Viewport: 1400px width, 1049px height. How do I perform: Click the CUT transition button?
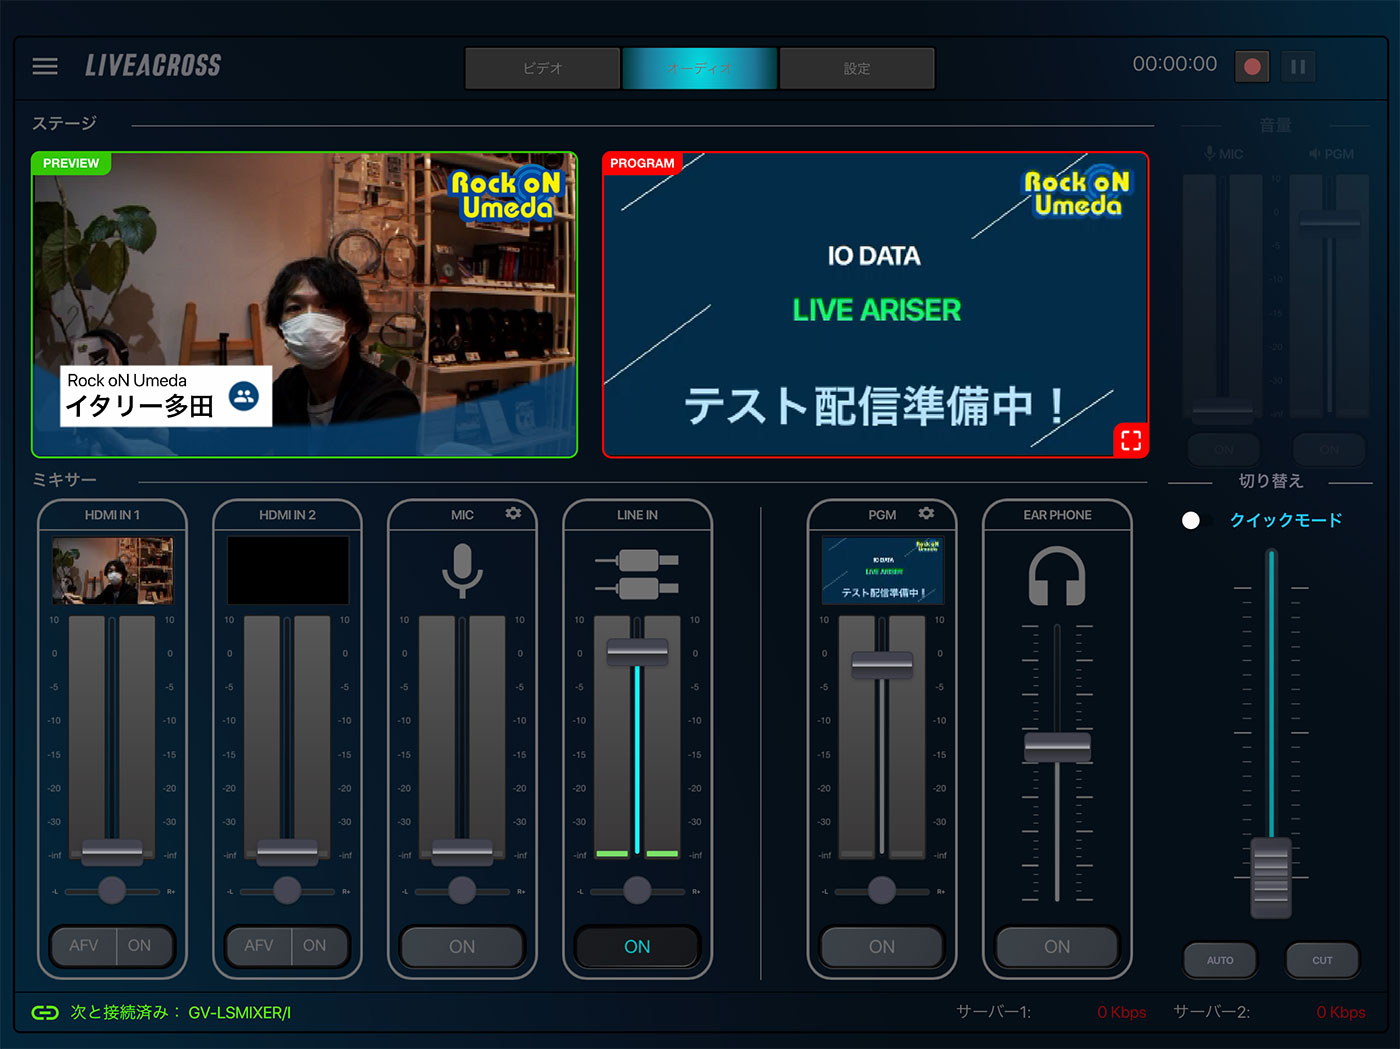click(x=1322, y=960)
